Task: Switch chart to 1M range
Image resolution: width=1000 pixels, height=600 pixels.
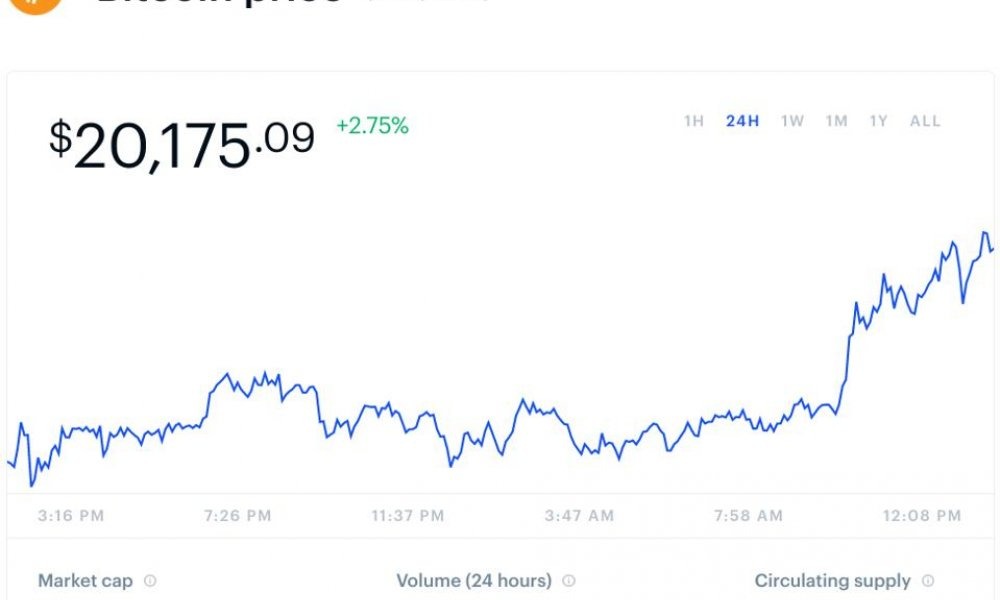Action: coord(836,121)
